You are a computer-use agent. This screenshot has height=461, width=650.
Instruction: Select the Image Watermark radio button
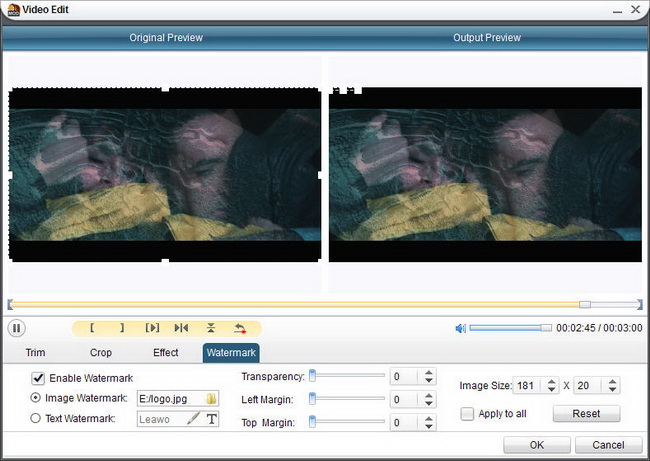[36, 398]
